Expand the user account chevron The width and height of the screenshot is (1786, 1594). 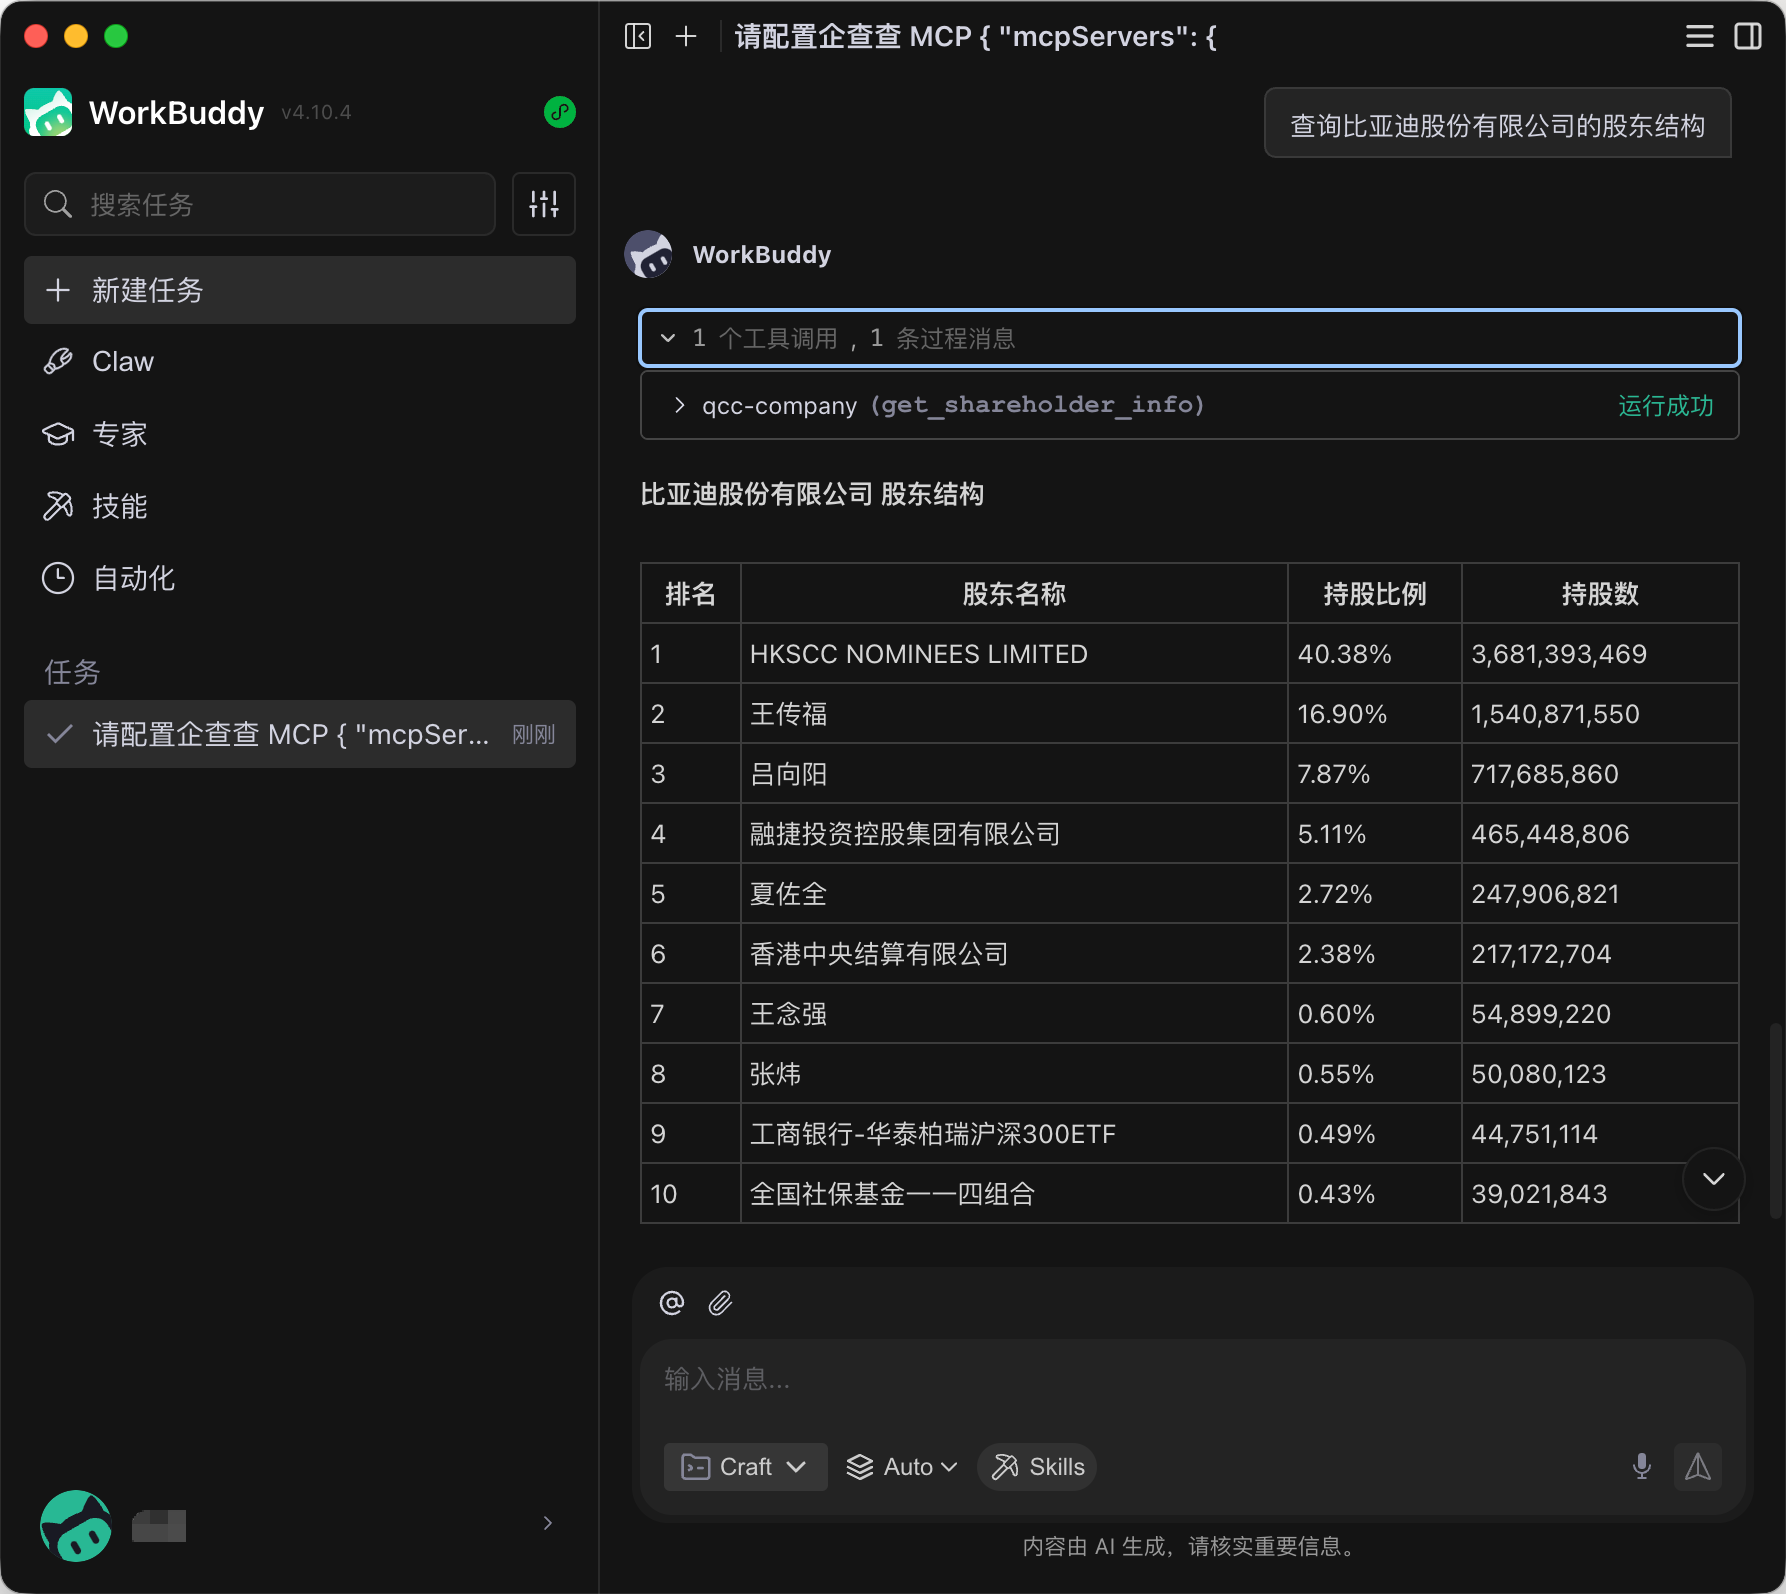(547, 1523)
